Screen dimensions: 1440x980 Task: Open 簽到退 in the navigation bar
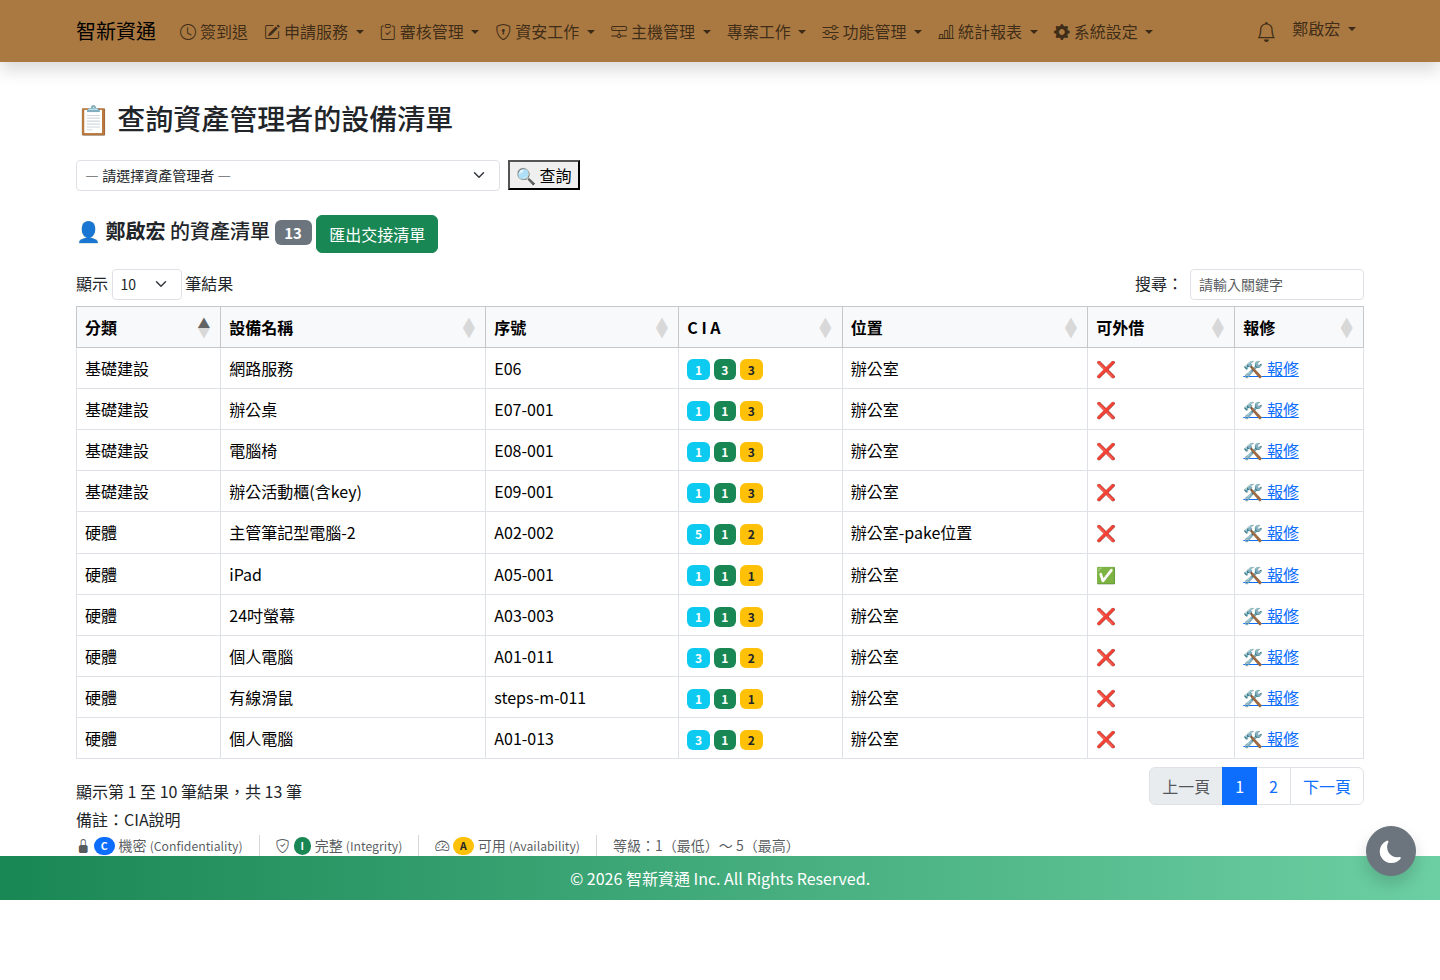coord(214,32)
